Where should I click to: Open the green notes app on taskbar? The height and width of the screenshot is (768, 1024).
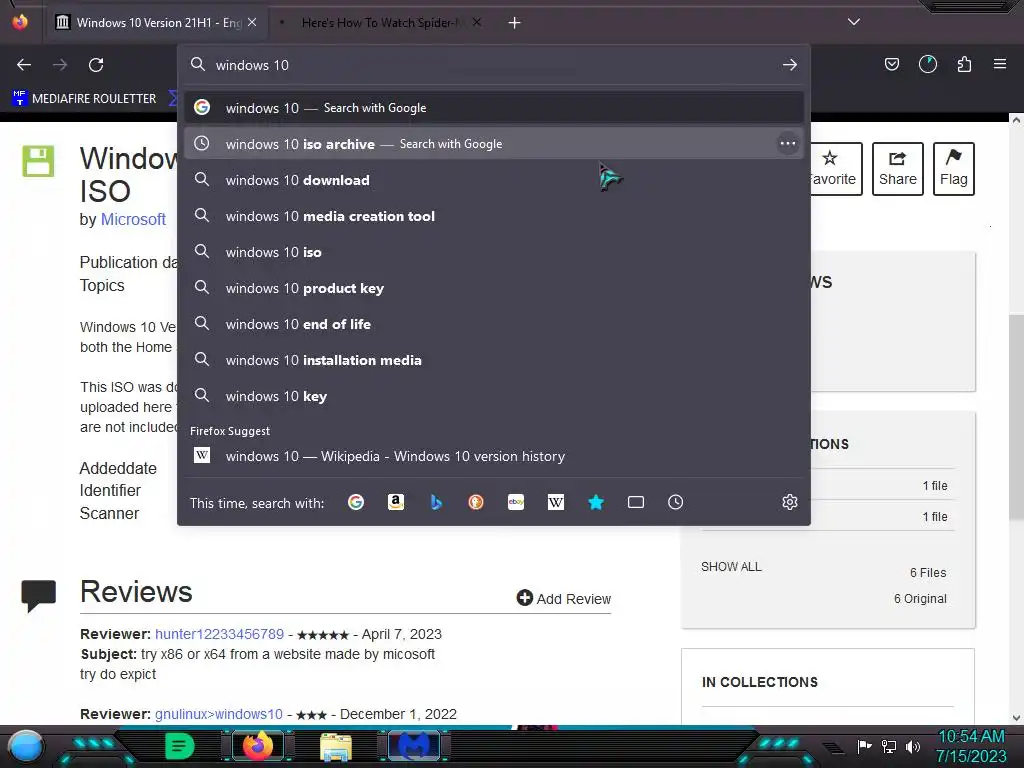pos(180,746)
